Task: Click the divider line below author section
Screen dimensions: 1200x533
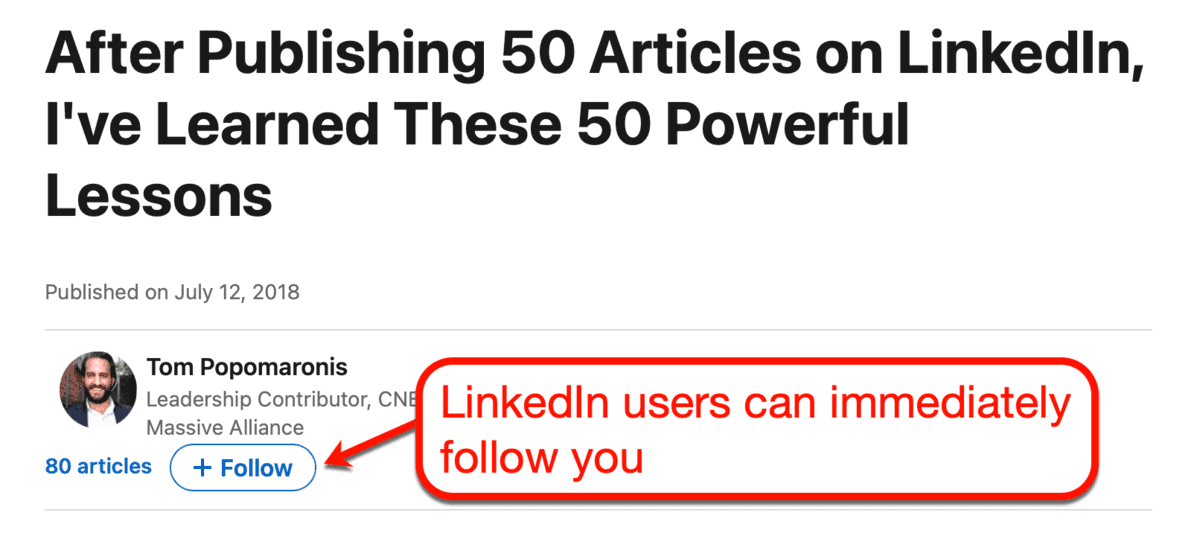Action: click(x=598, y=510)
